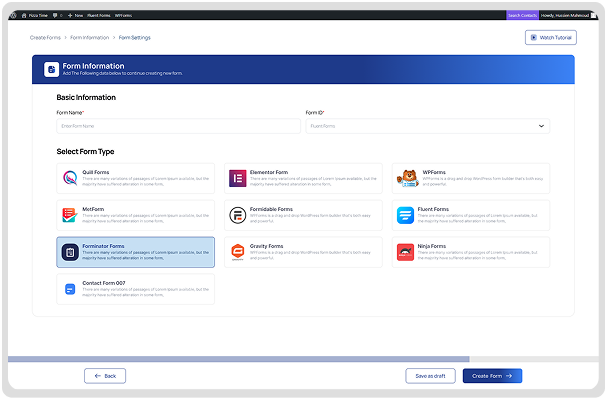Select the Quill Forms logo icon
607x400 pixels.
coord(70,178)
